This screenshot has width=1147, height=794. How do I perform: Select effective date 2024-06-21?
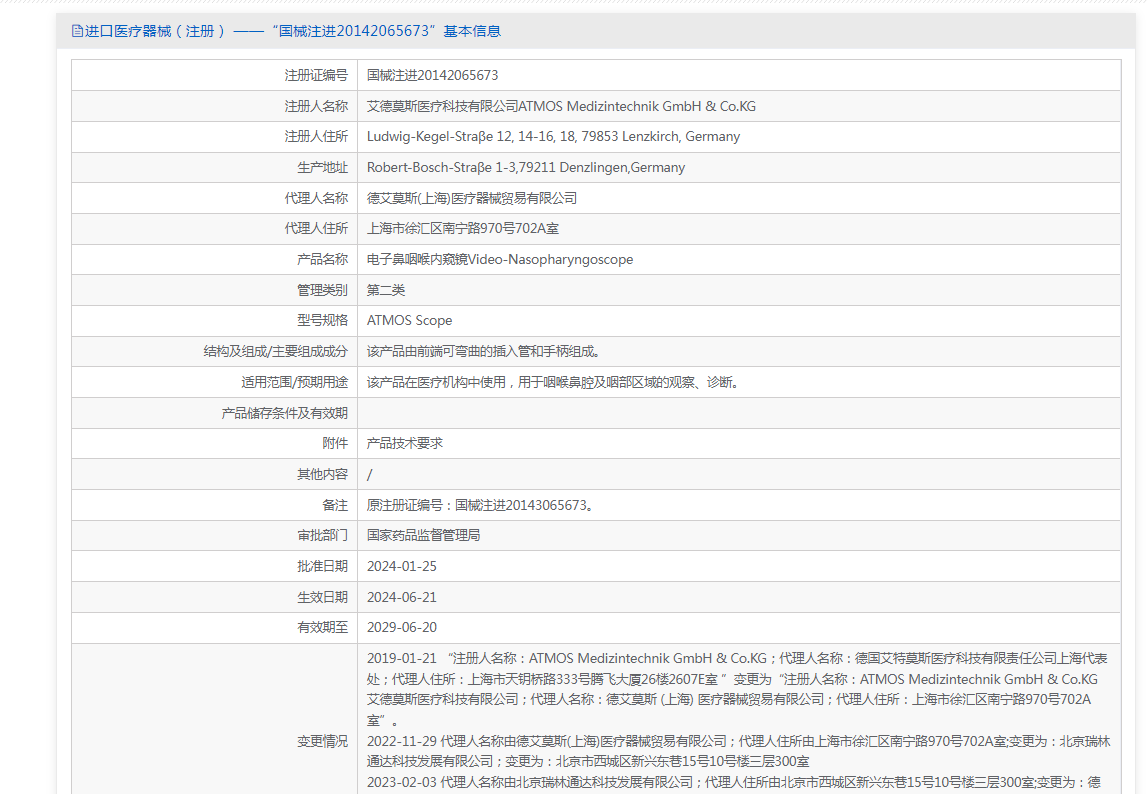[x=402, y=597]
